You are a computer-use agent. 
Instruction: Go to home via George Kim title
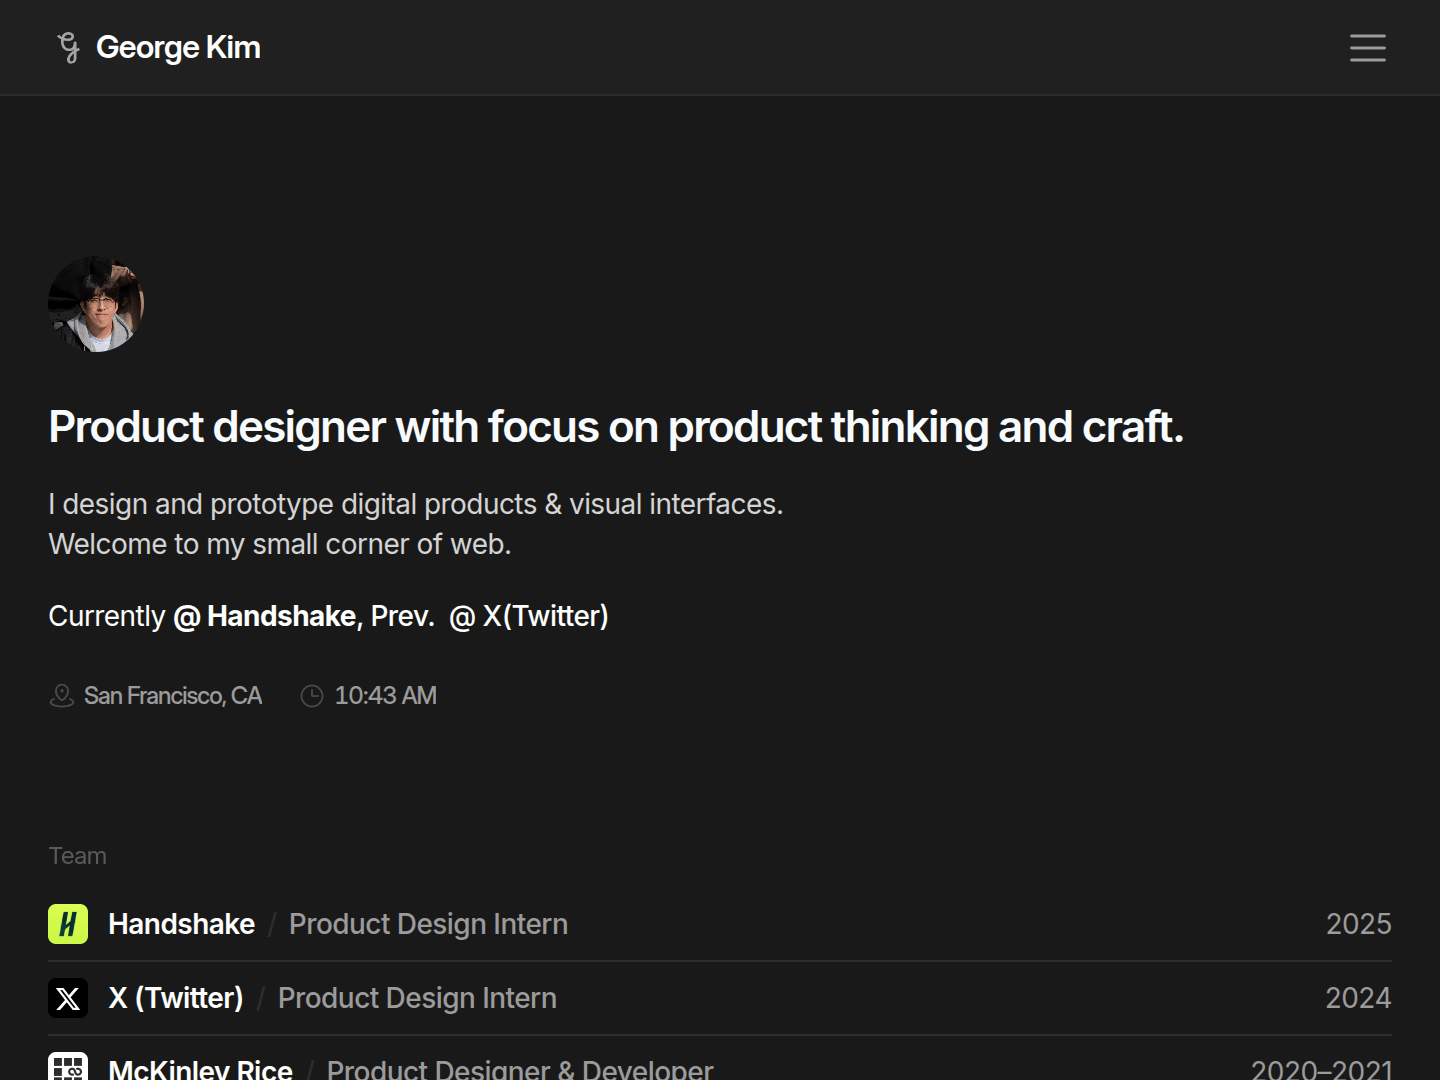pos(178,47)
